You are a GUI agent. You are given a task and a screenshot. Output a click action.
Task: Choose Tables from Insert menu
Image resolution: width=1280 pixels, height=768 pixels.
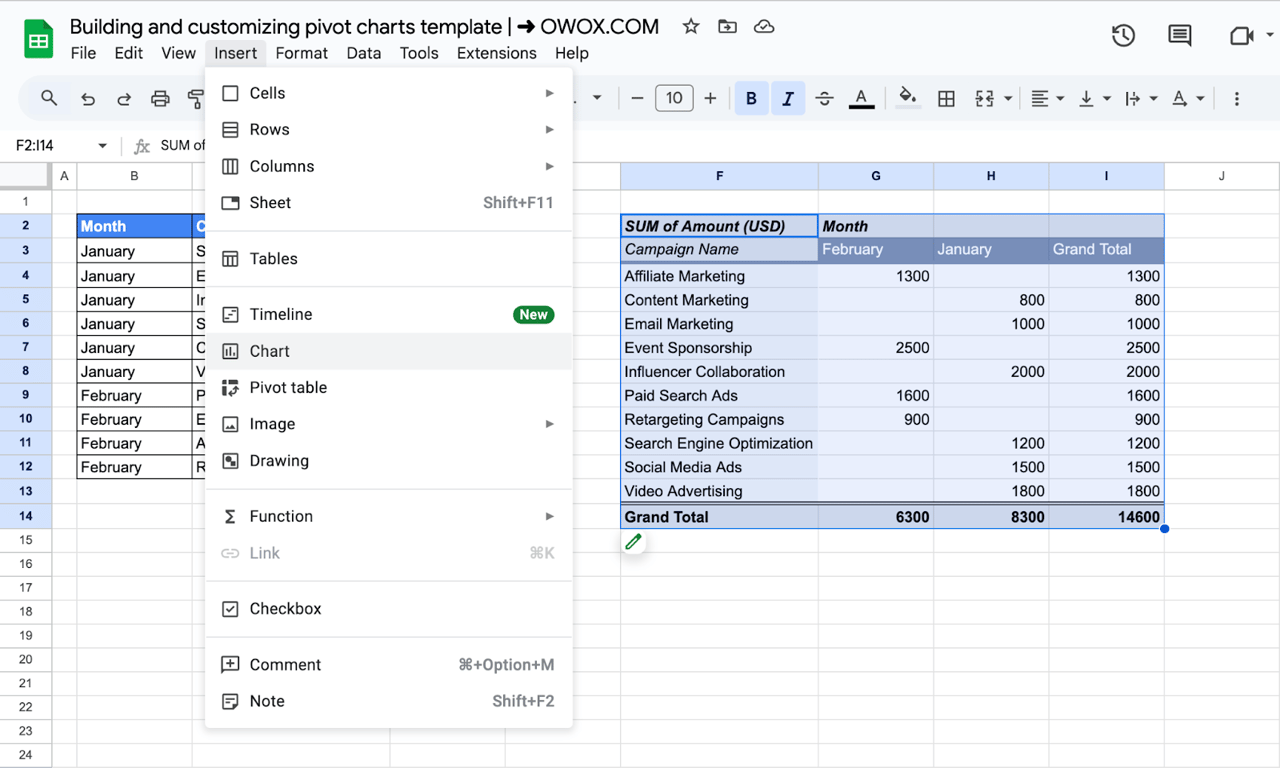[x=389, y=259]
